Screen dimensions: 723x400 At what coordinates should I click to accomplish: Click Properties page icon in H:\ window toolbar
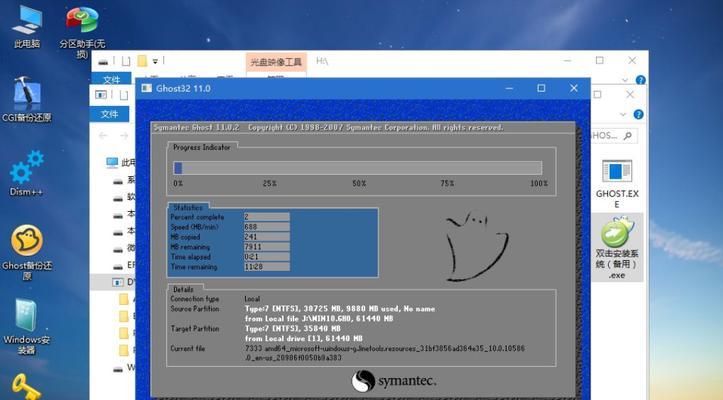(x=126, y=61)
